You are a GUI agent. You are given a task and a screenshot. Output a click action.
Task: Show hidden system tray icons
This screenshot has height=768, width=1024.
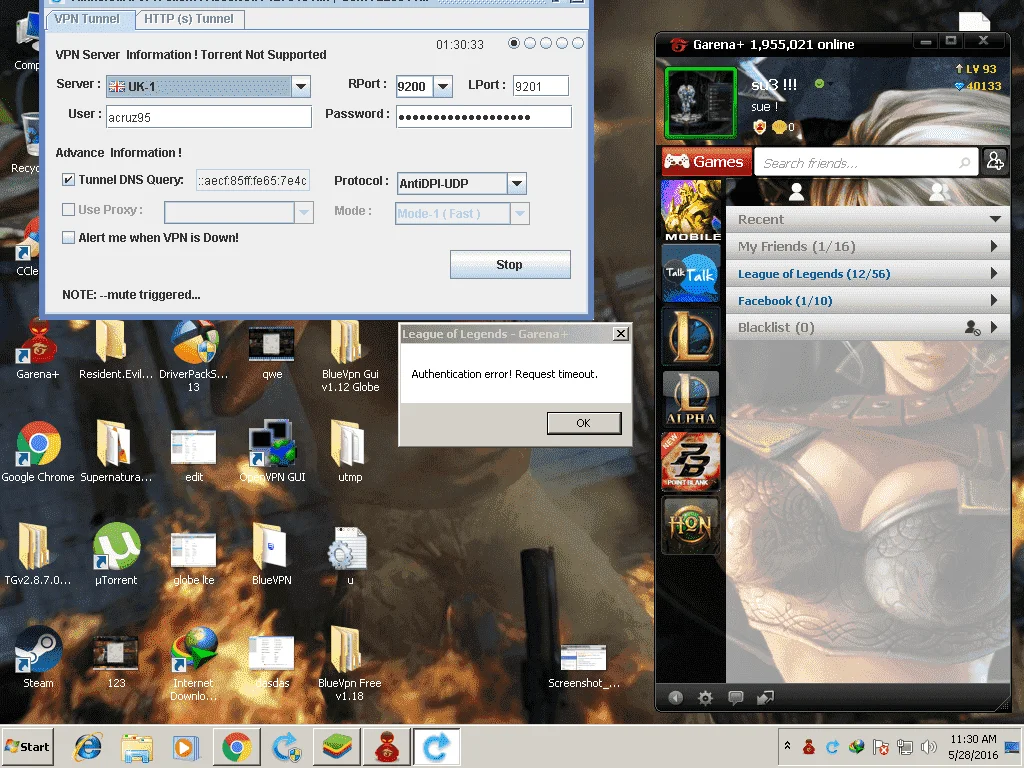click(788, 746)
